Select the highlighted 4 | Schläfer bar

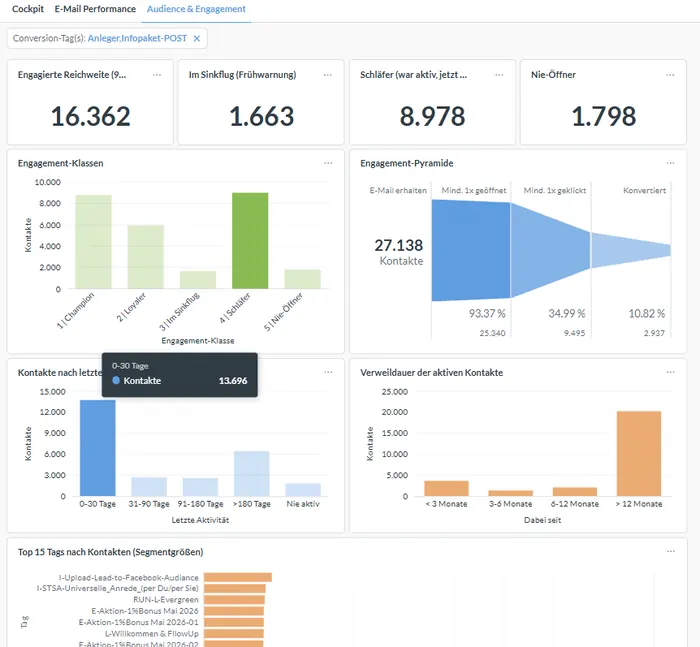coord(250,241)
